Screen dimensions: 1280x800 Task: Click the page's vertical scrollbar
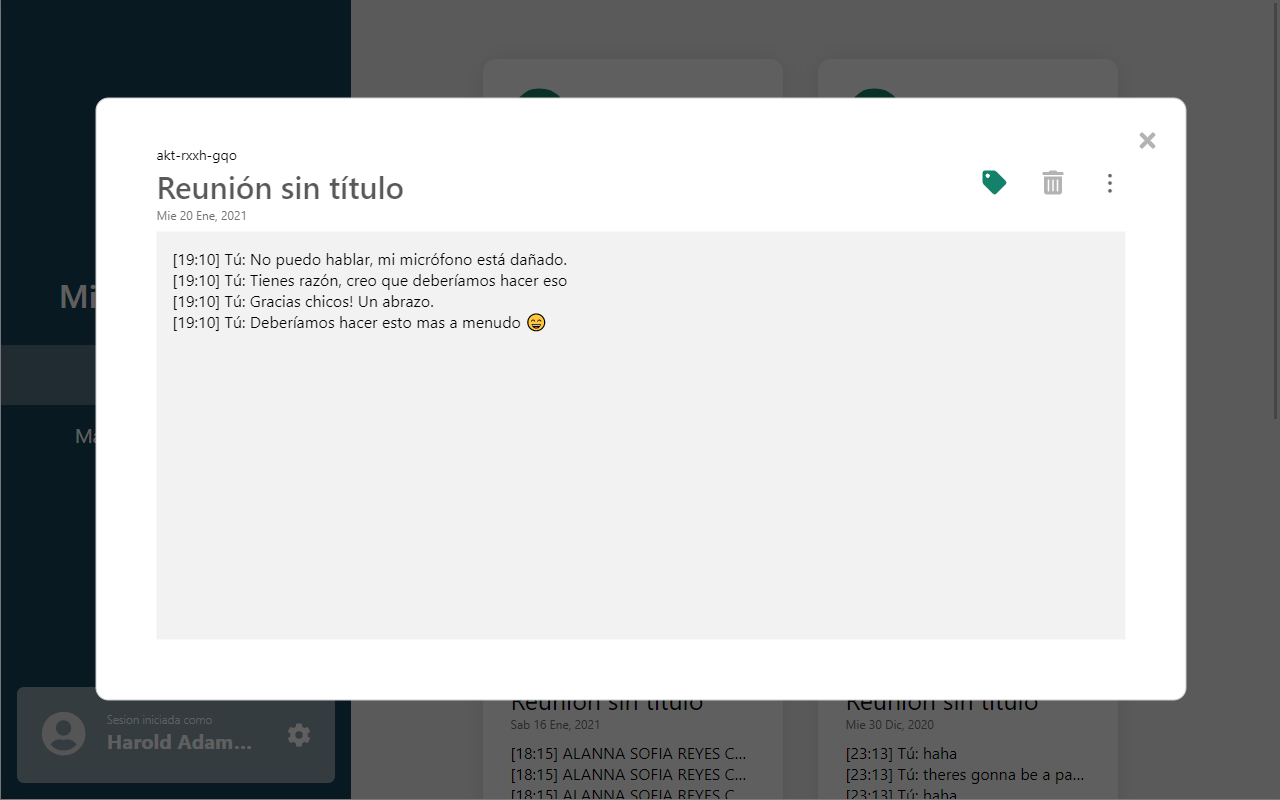tap(1275, 210)
